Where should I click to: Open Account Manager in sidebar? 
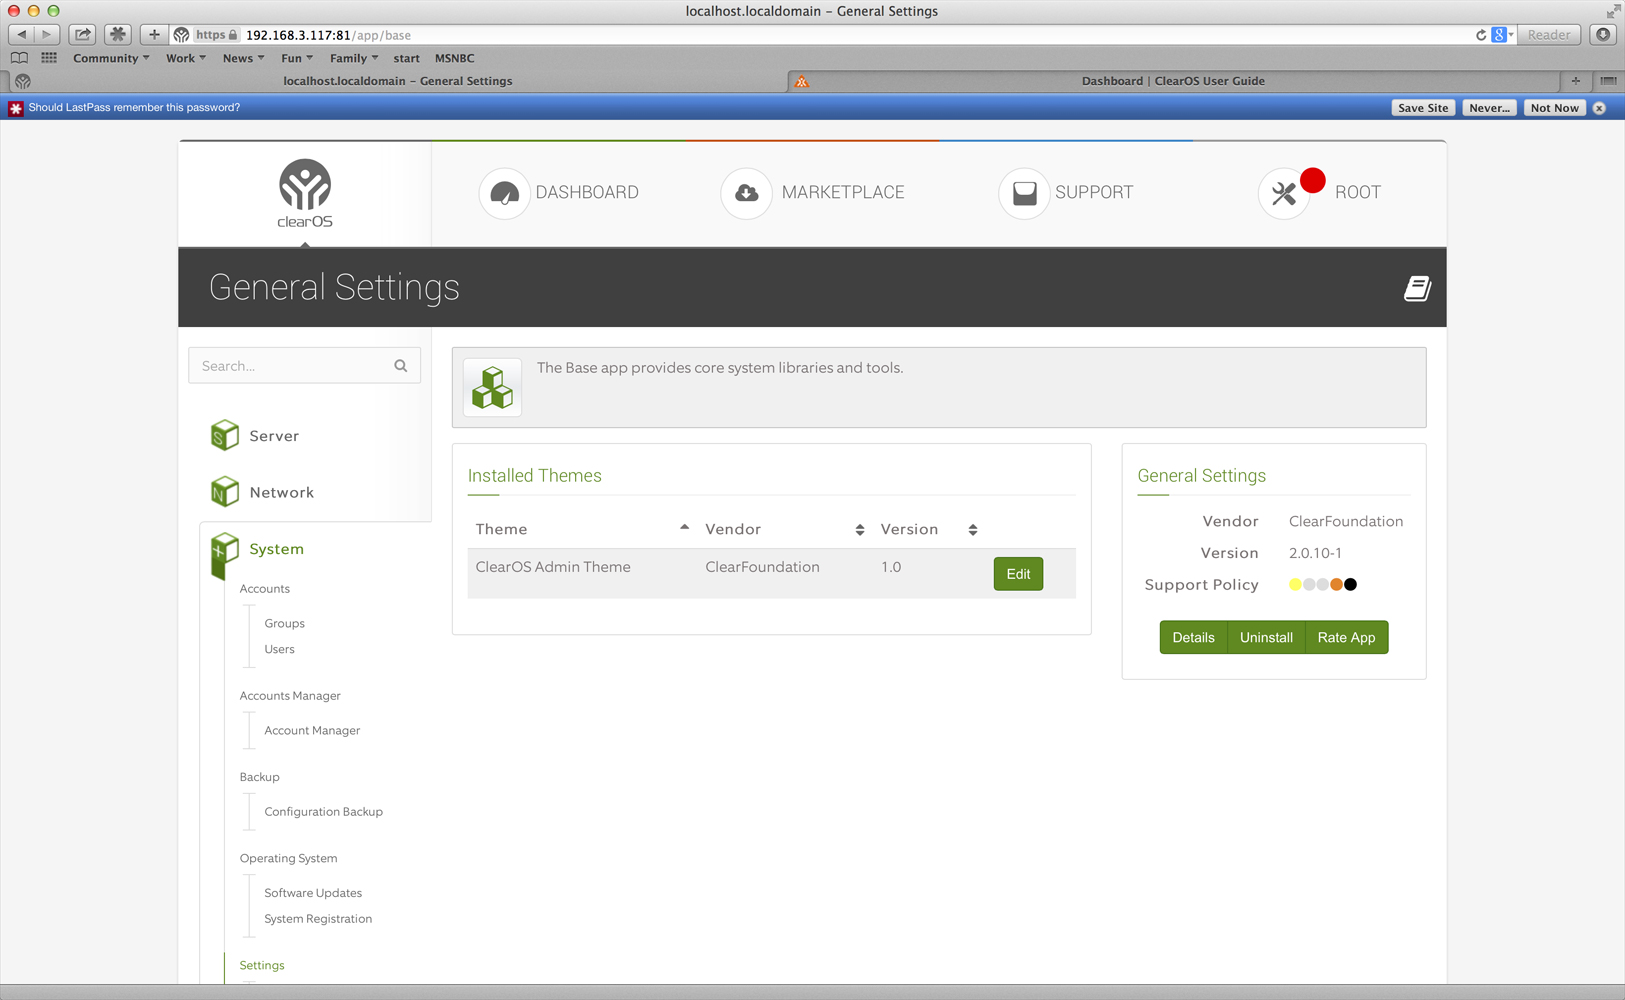(x=312, y=730)
